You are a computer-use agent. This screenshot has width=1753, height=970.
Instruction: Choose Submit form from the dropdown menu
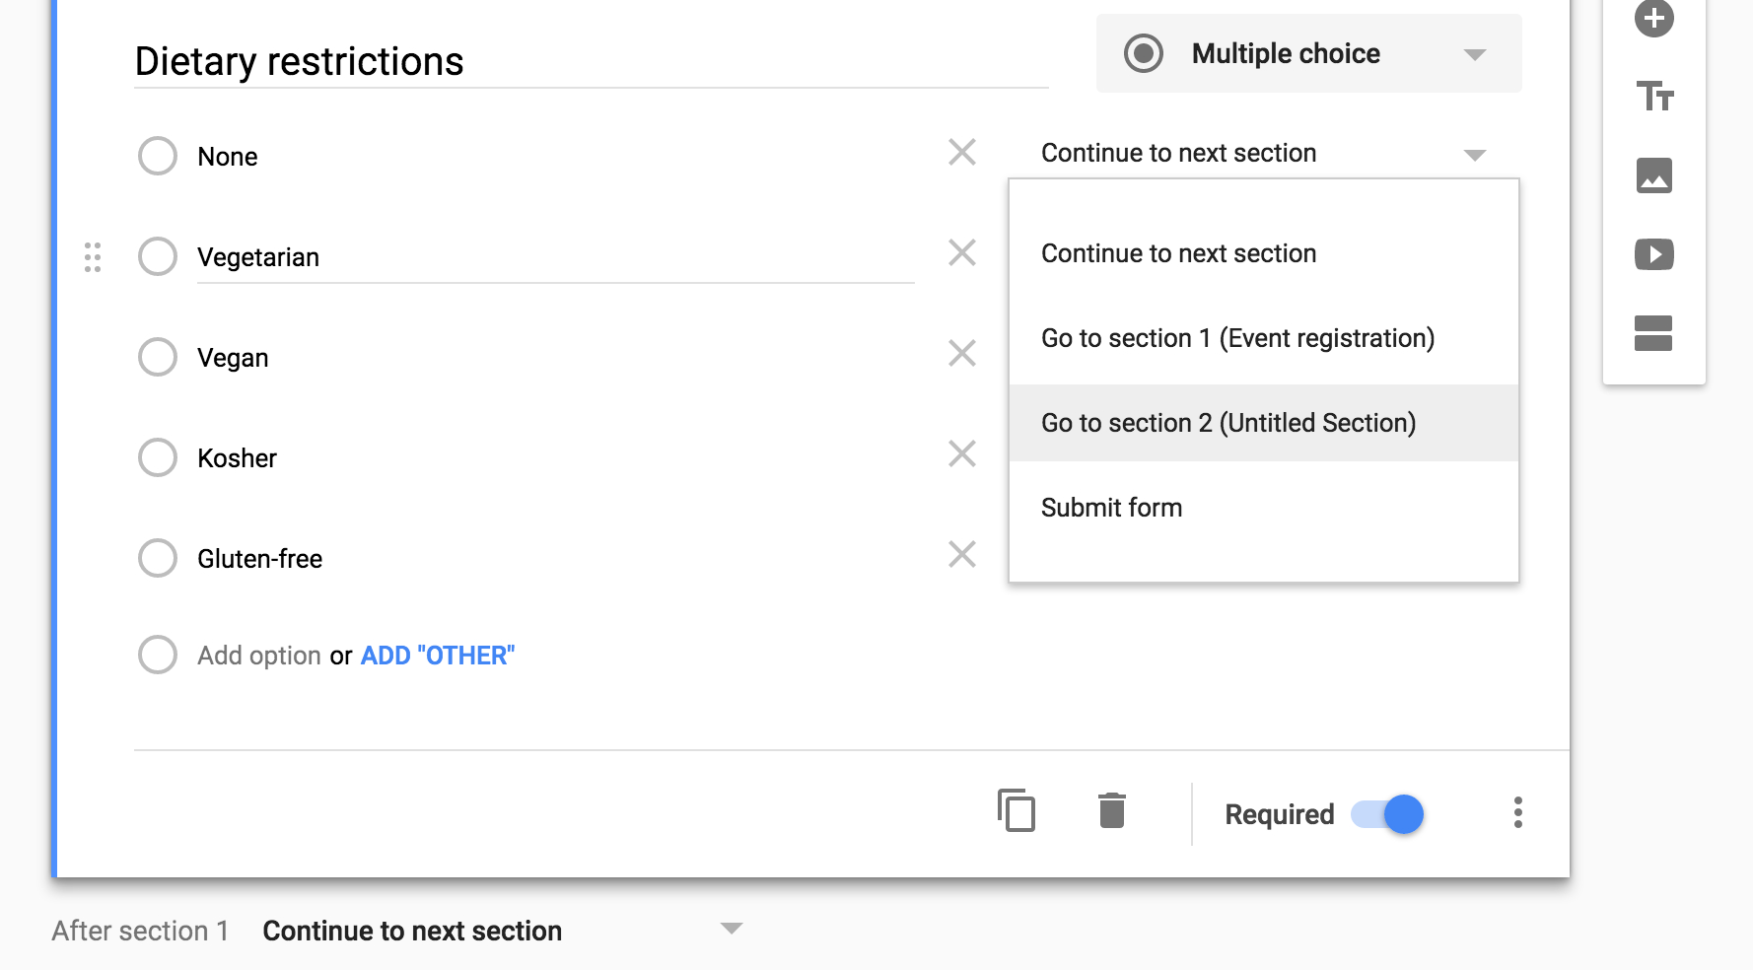1110,507
